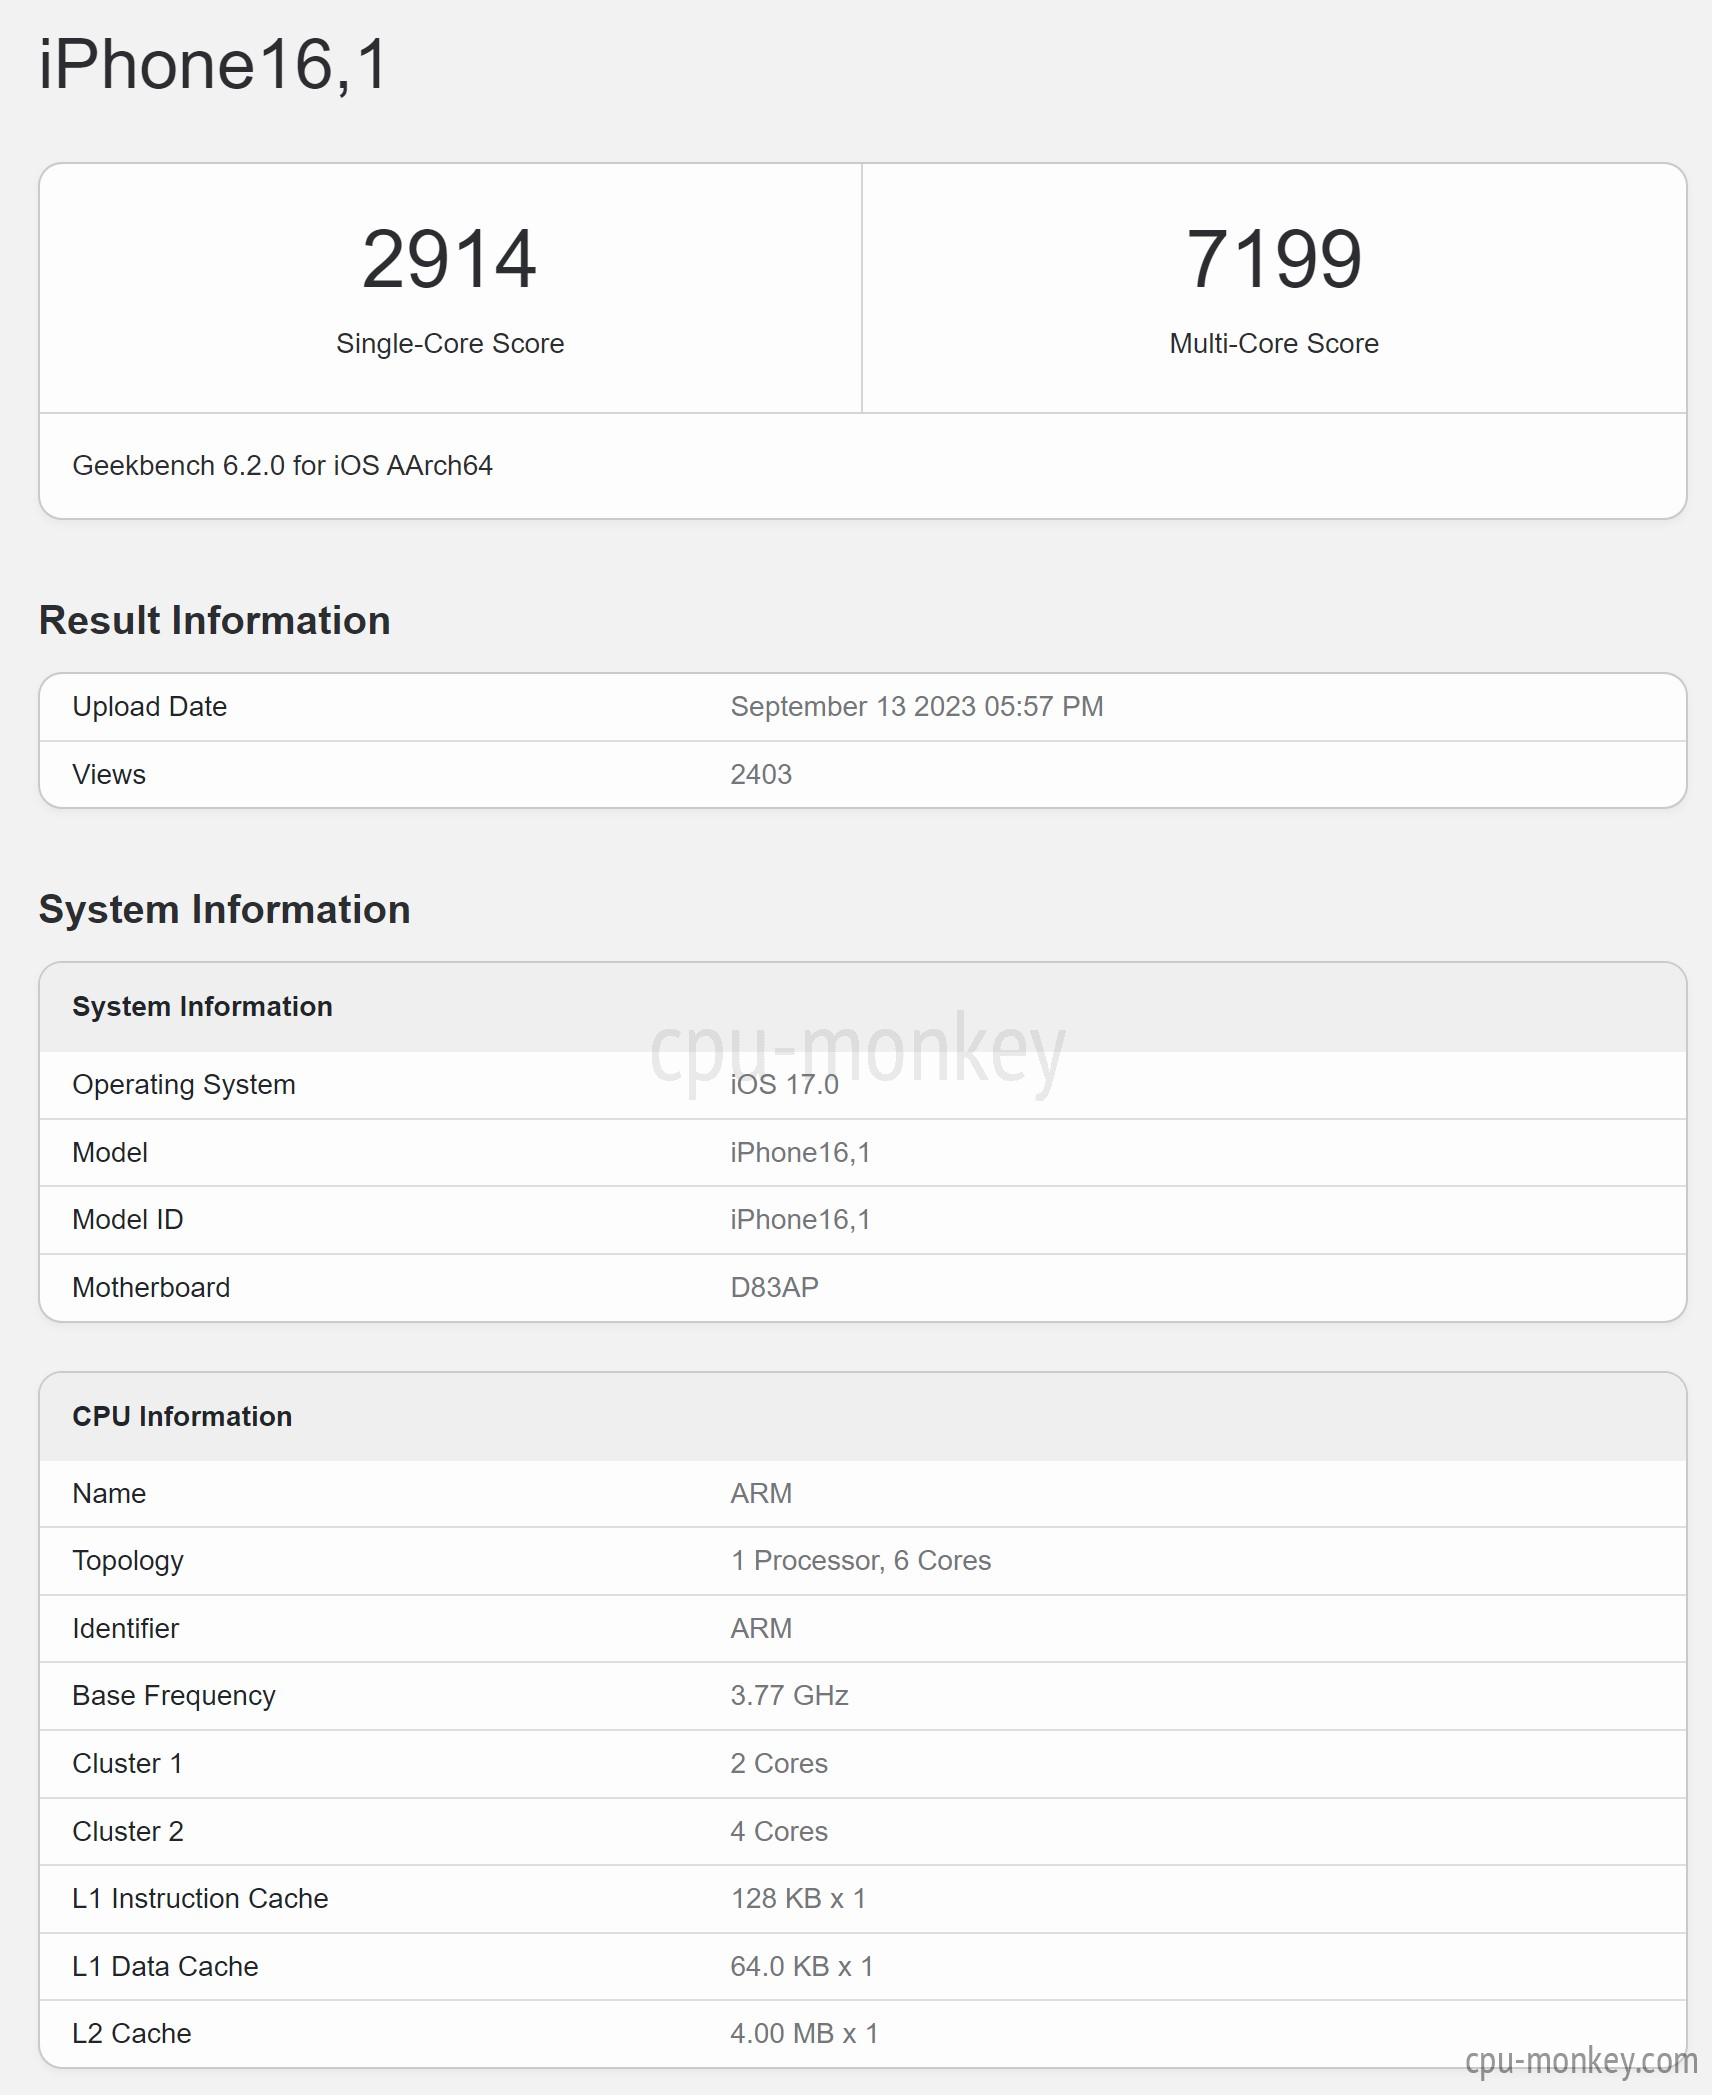Click the Upload Date label
The width and height of the screenshot is (1712, 2096).
click(x=150, y=706)
